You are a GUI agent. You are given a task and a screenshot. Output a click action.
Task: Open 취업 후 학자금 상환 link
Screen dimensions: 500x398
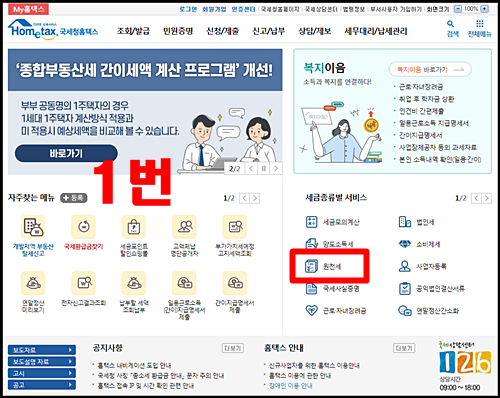pyautogui.click(x=427, y=99)
